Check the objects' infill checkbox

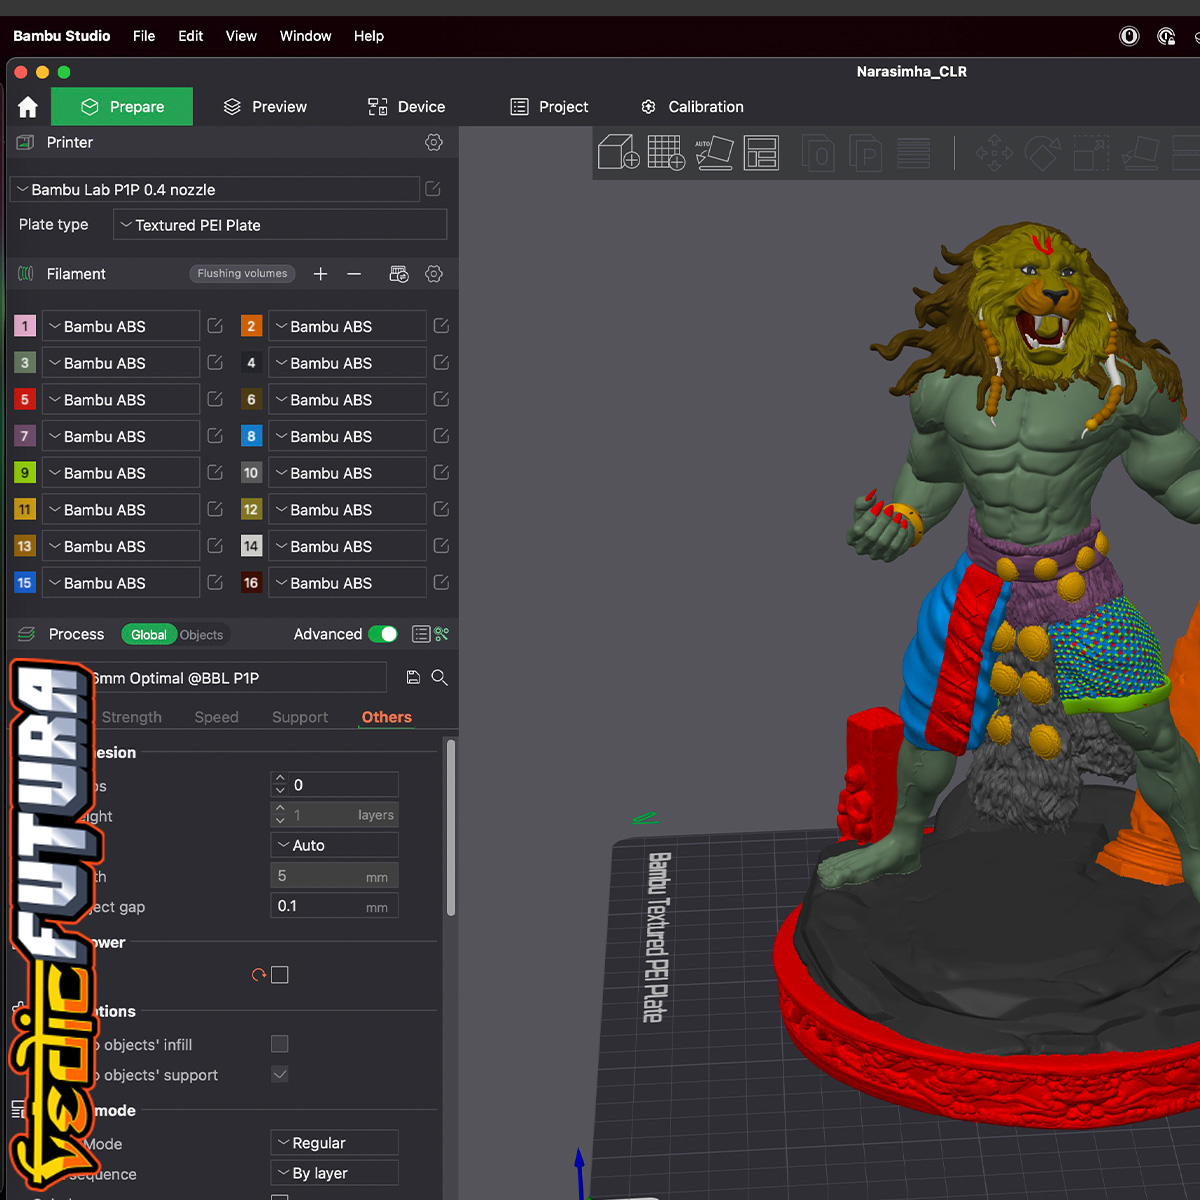point(280,1044)
